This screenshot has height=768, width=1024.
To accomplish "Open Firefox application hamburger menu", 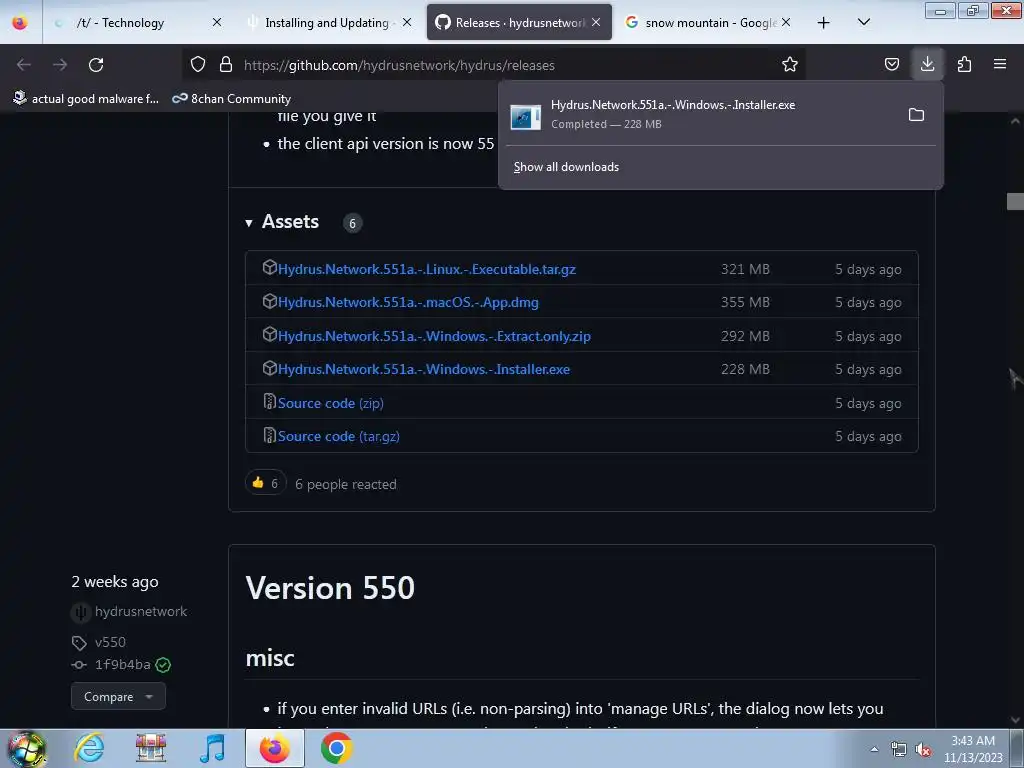I will [1000, 64].
